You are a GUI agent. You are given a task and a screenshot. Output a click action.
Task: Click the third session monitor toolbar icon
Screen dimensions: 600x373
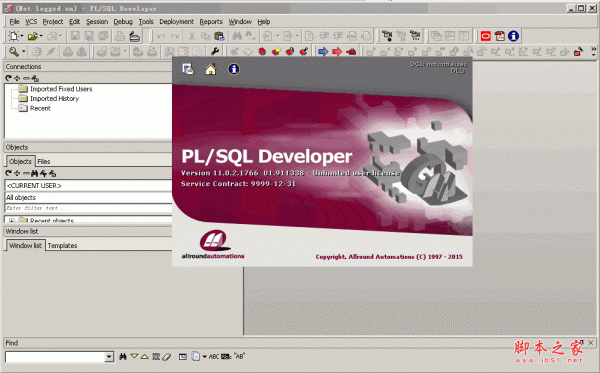click(x=415, y=36)
